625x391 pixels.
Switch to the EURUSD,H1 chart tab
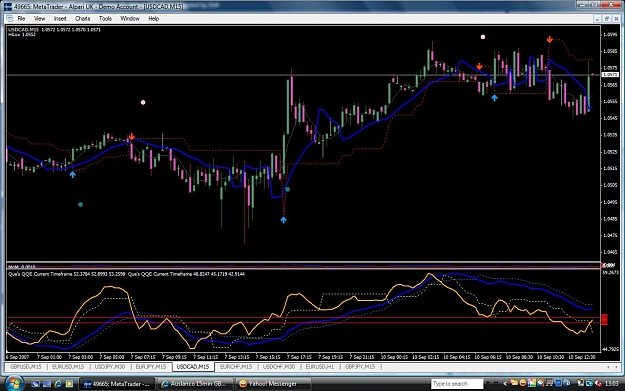pos(320,367)
